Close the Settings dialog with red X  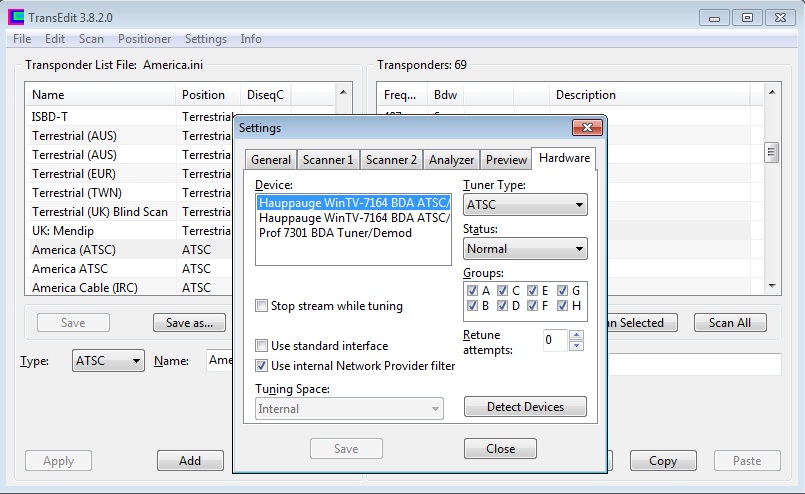[x=586, y=128]
